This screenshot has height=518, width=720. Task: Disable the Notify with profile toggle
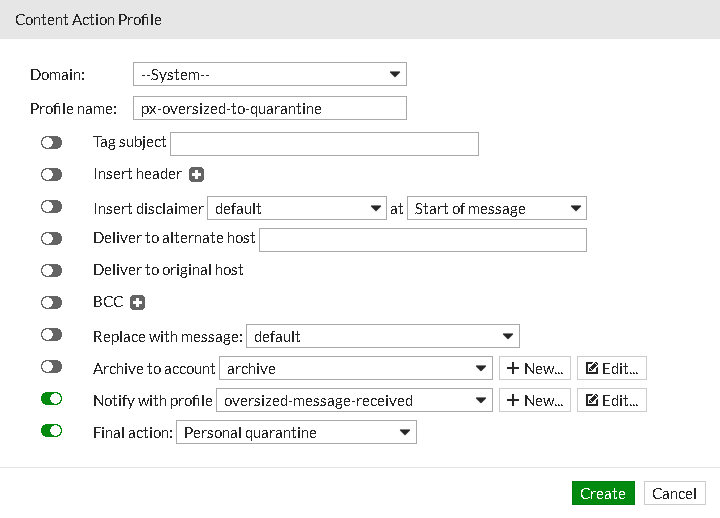[x=52, y=399]
